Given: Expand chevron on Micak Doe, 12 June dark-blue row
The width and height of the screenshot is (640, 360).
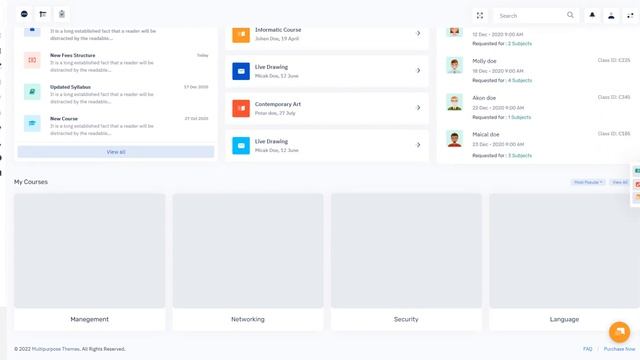Looking at the screenshot, I should tap(418, 71).
